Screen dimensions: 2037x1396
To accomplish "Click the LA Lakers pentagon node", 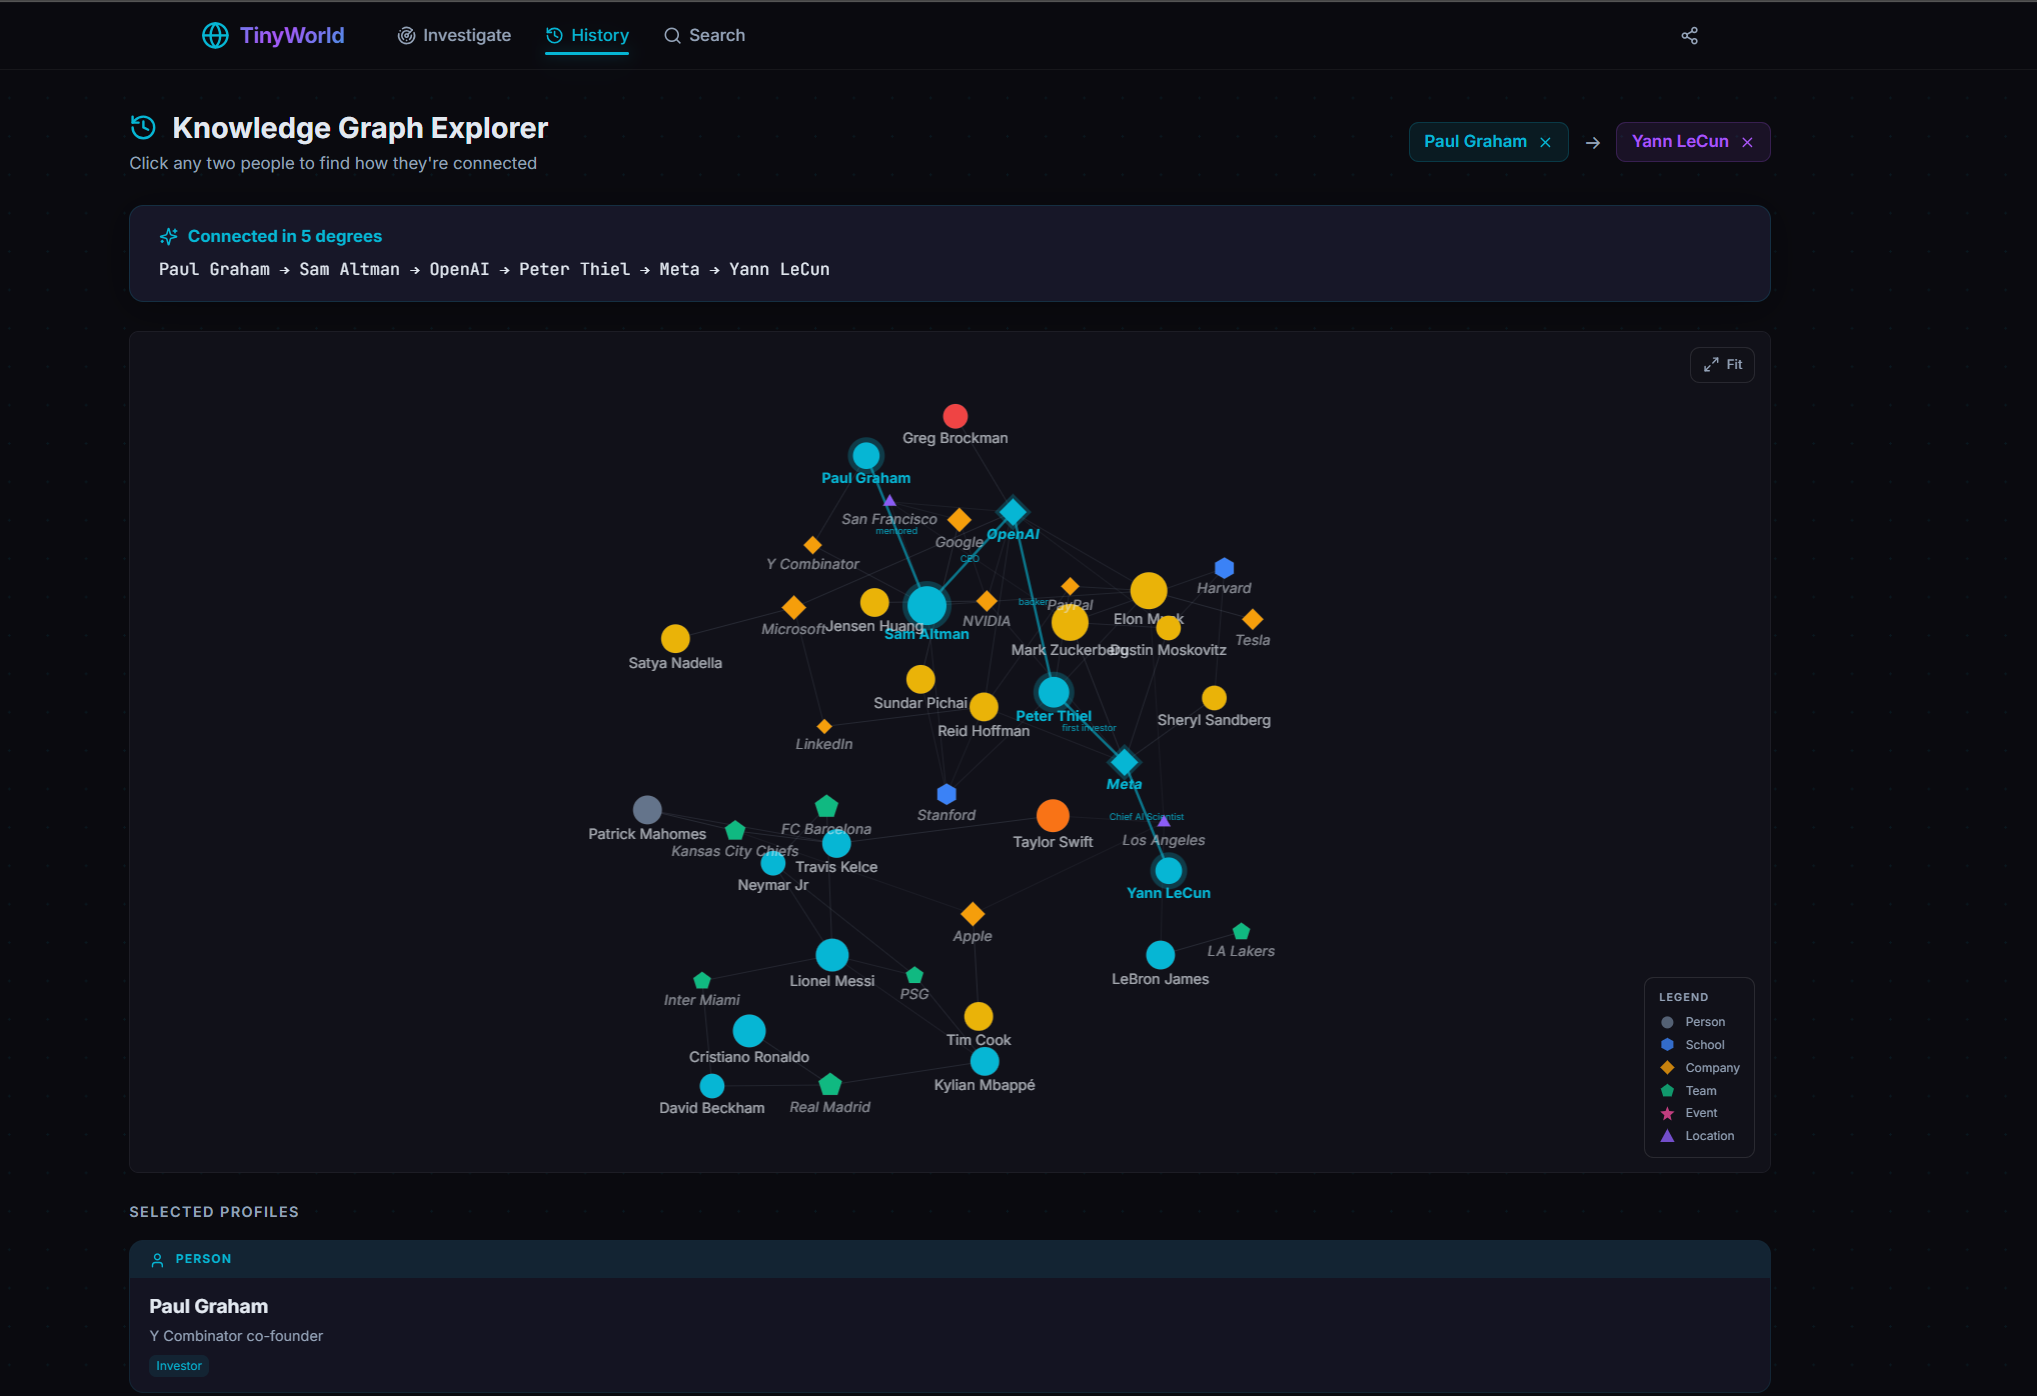I will tap(1241, 931).
